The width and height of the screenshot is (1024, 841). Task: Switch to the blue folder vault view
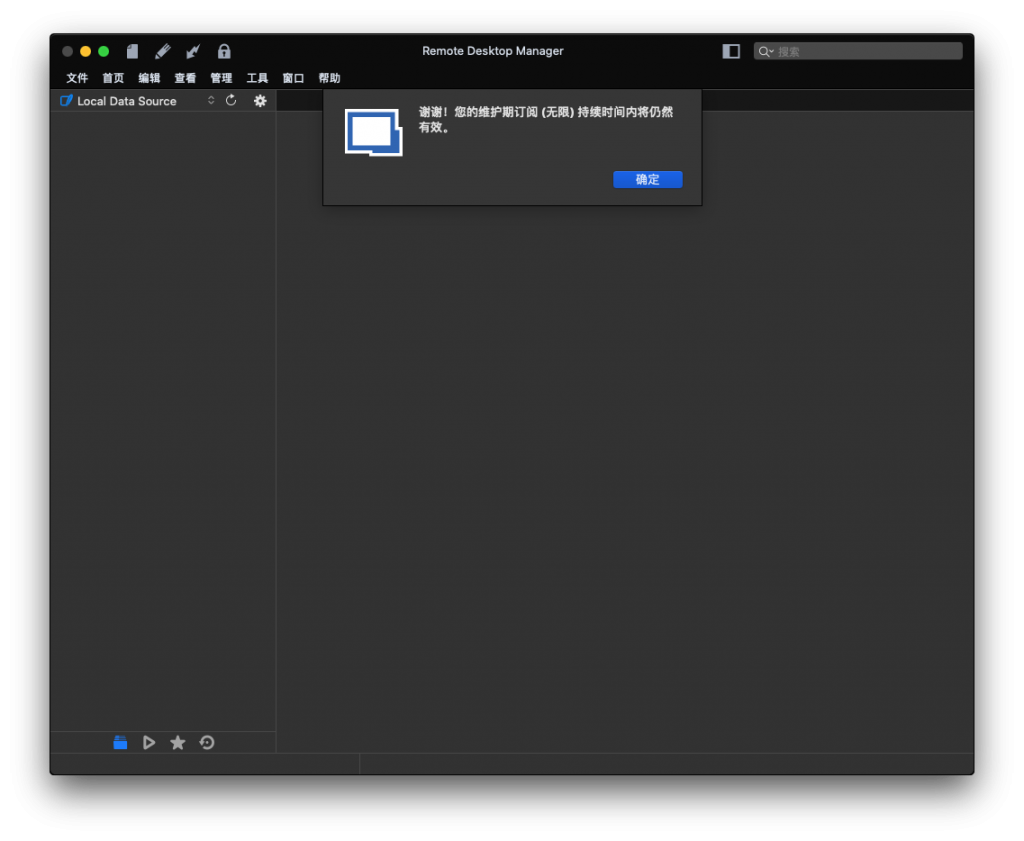[x=120, y=742]
